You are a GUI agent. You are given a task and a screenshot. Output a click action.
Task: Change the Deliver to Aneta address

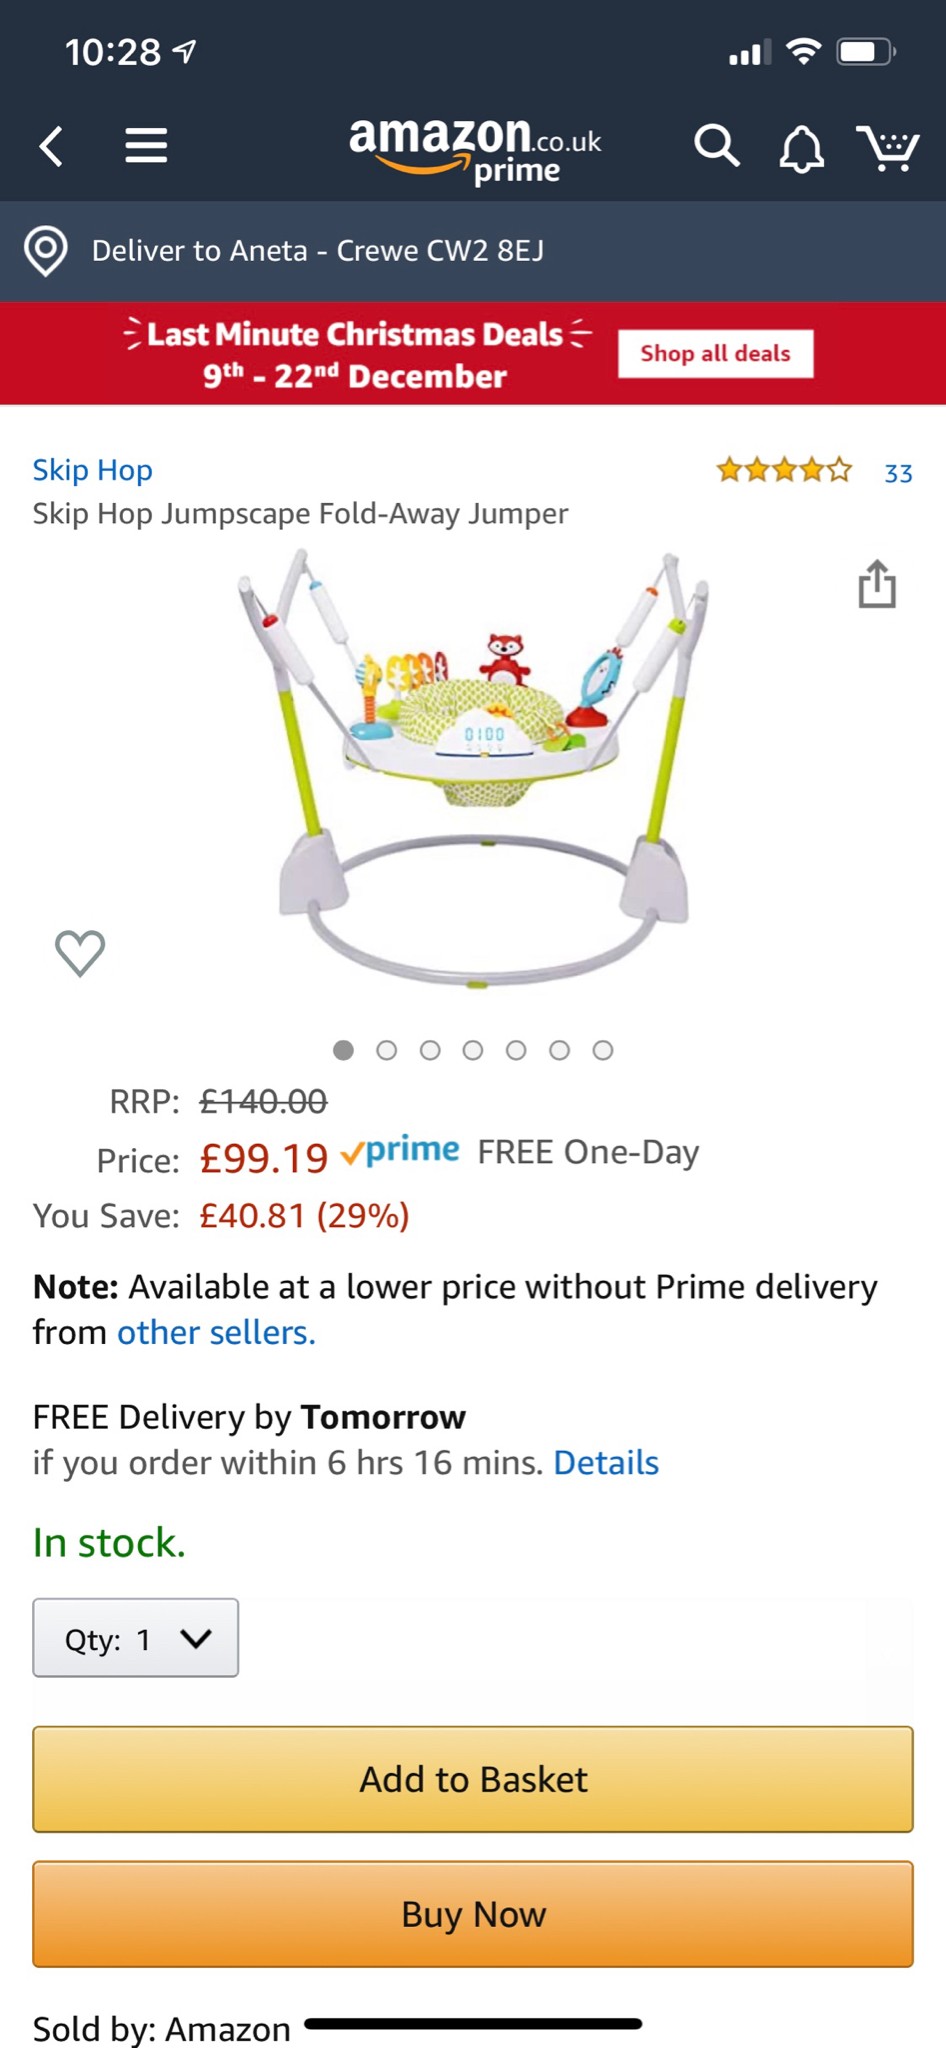[x=318, y=250]
